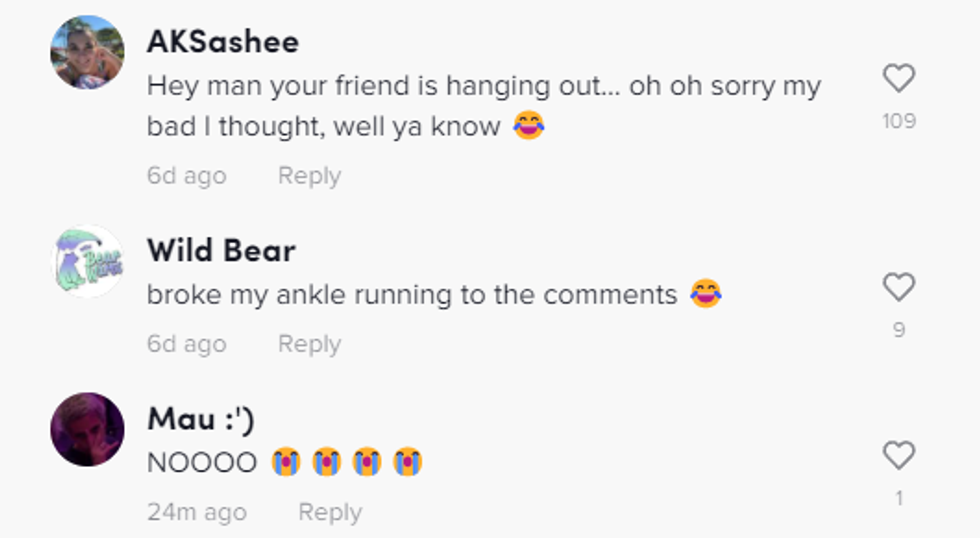This screenshot has height=538, width=980.
Task: Toggle the heart on Mau's comment
Action: [899, 456]
